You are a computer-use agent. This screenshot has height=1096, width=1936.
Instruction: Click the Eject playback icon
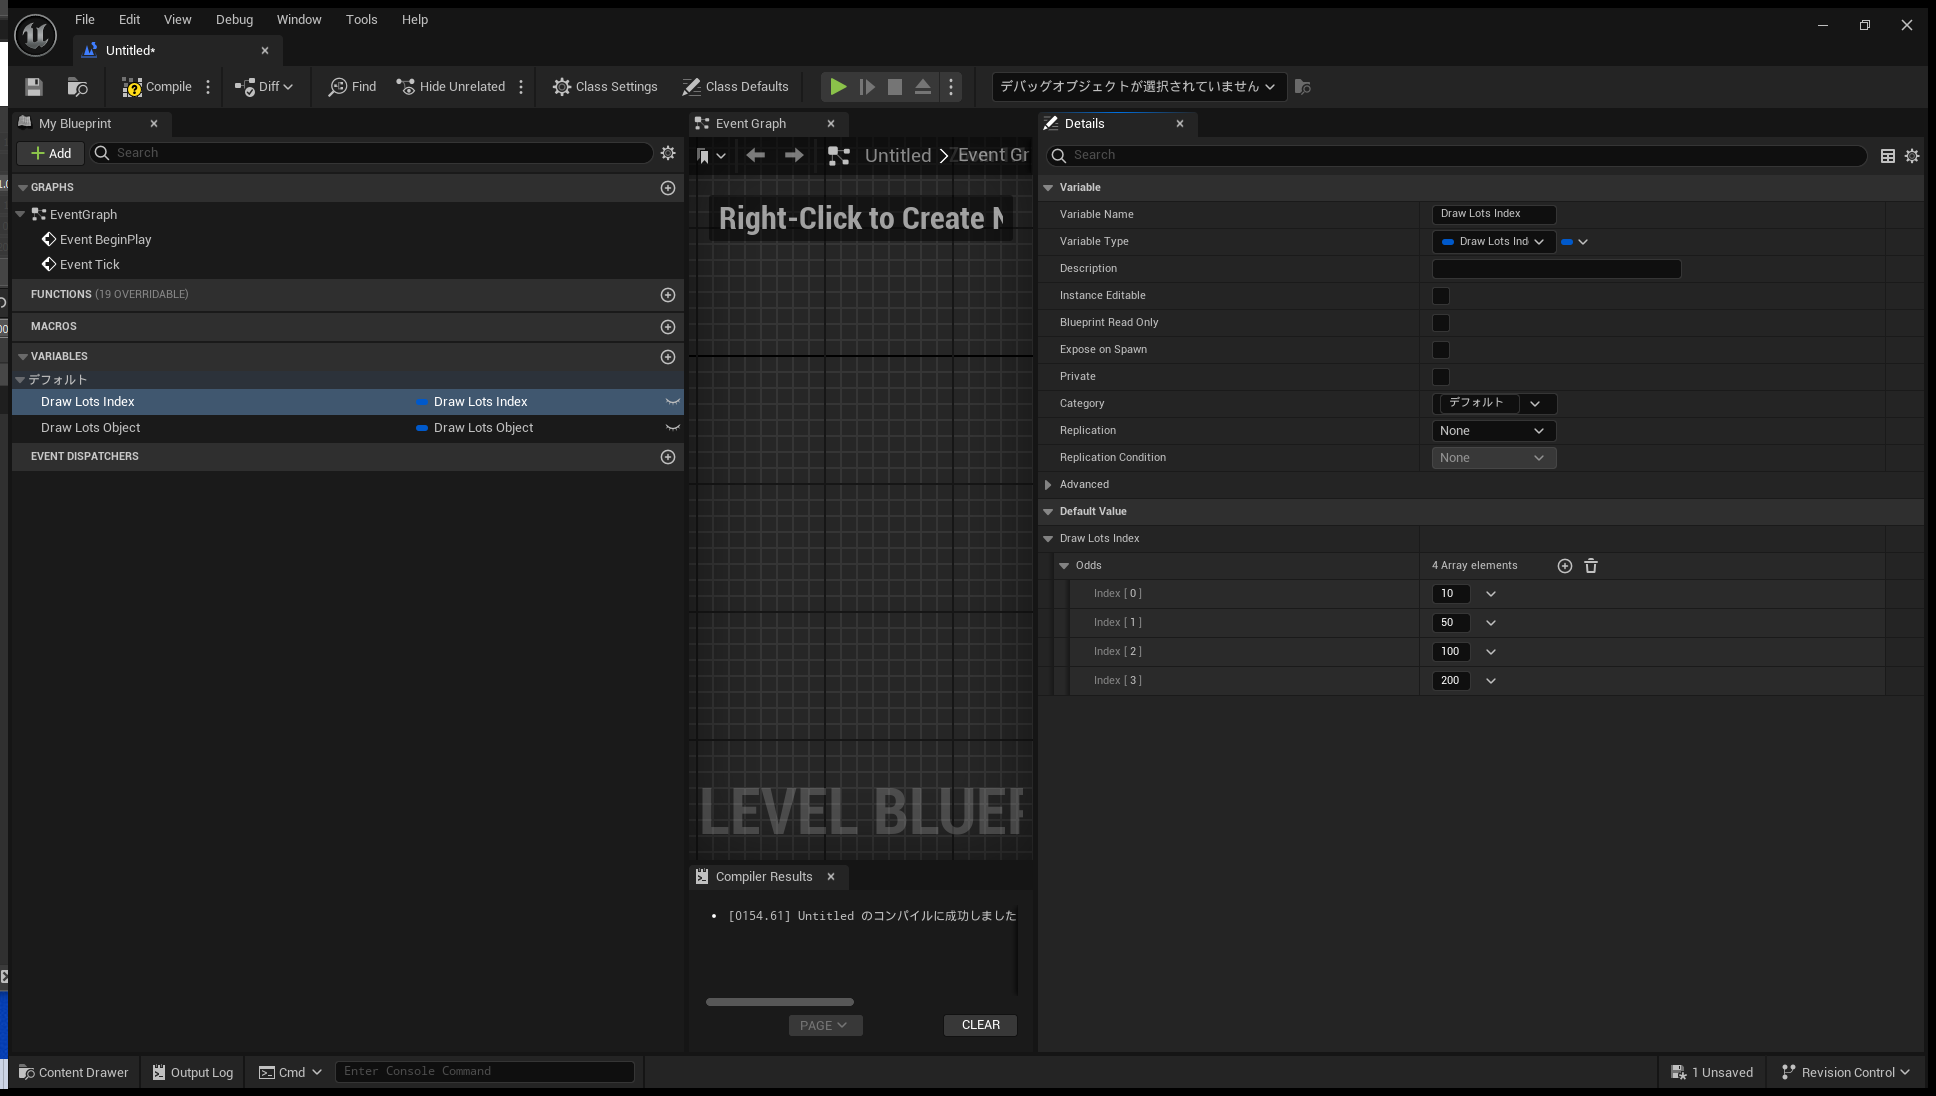(923, 87)
